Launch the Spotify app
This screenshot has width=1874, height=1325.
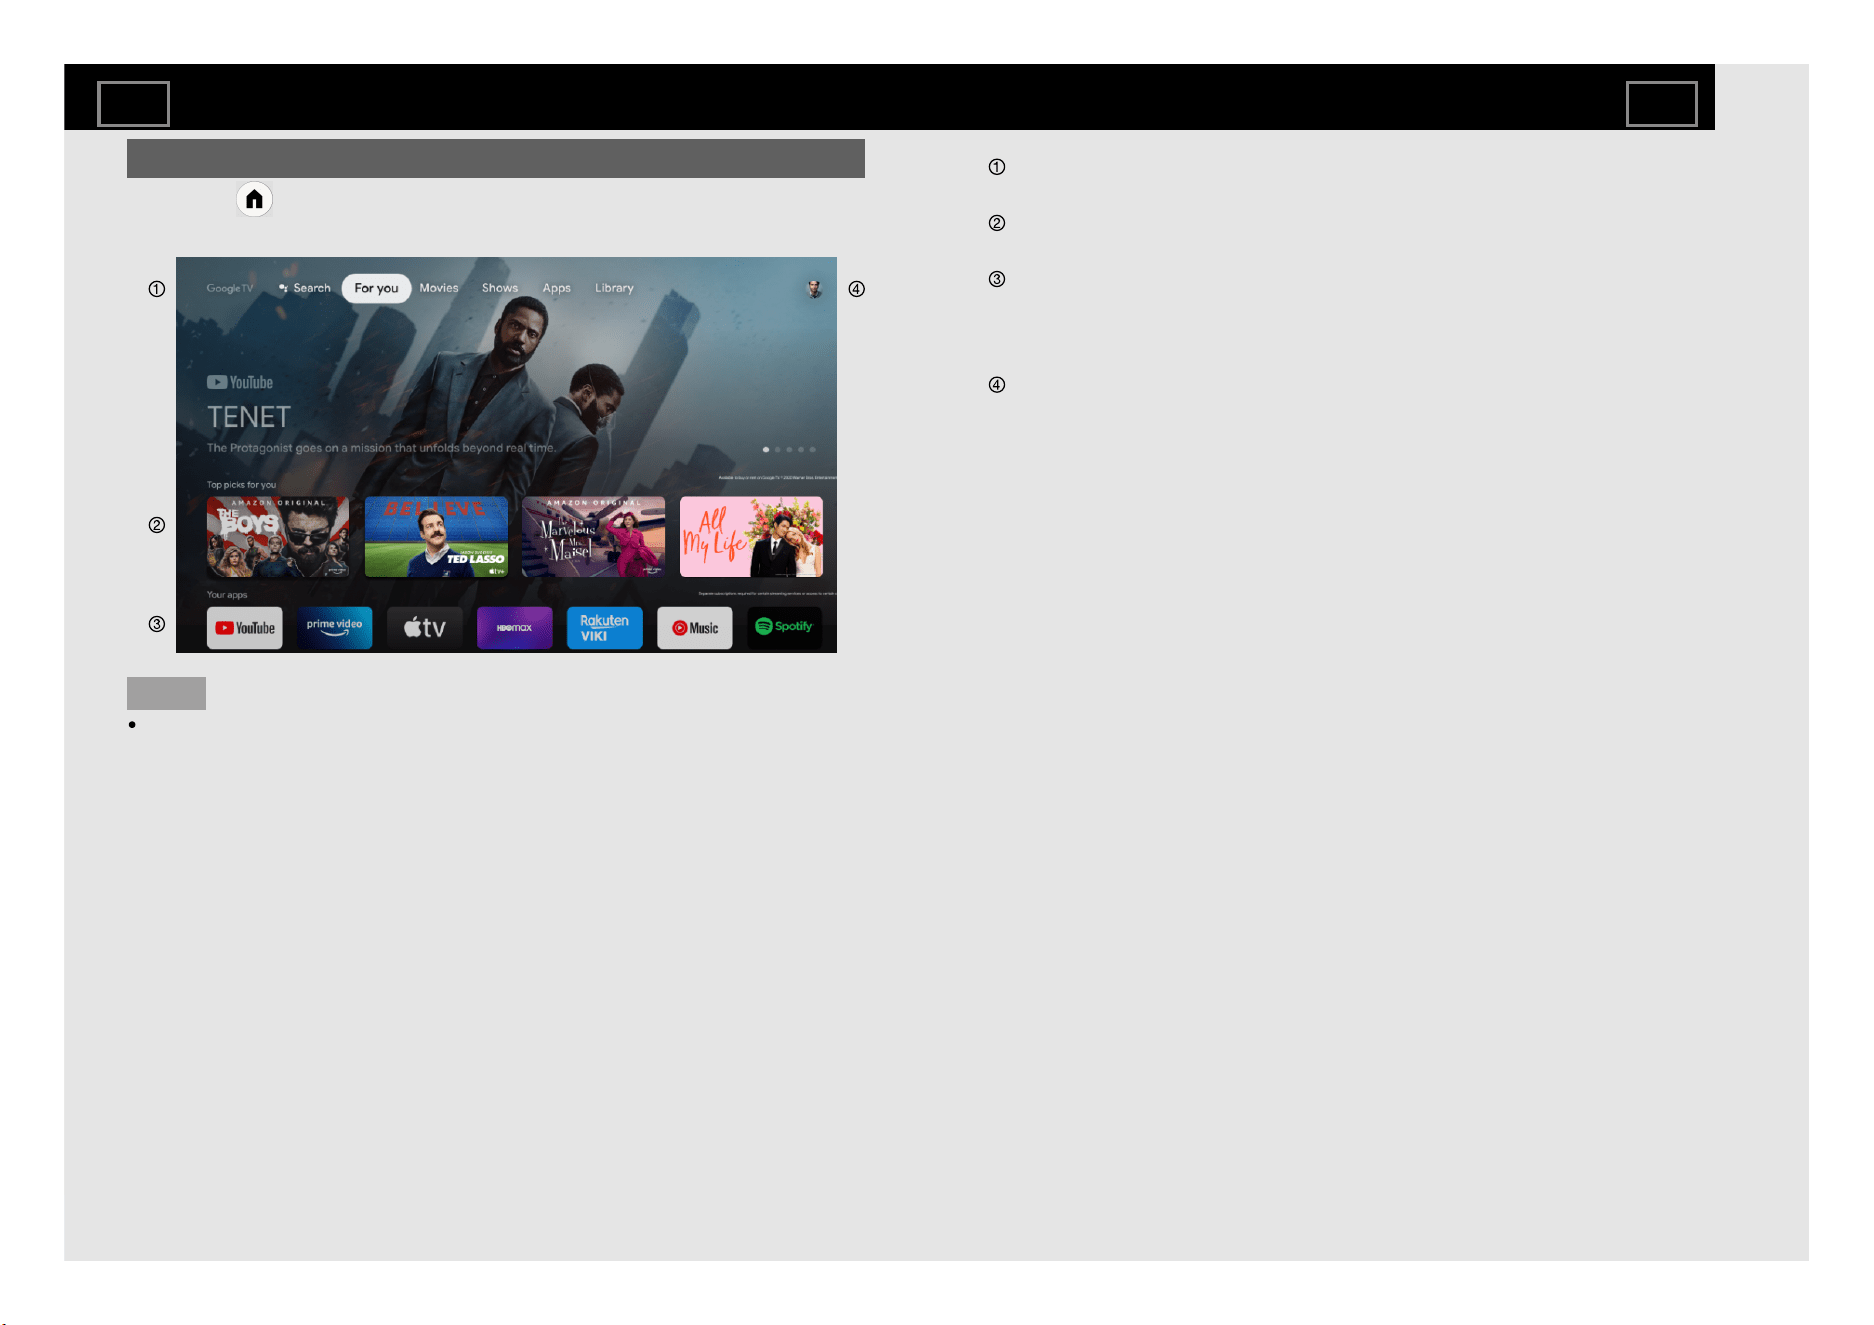tap(785, 628)
